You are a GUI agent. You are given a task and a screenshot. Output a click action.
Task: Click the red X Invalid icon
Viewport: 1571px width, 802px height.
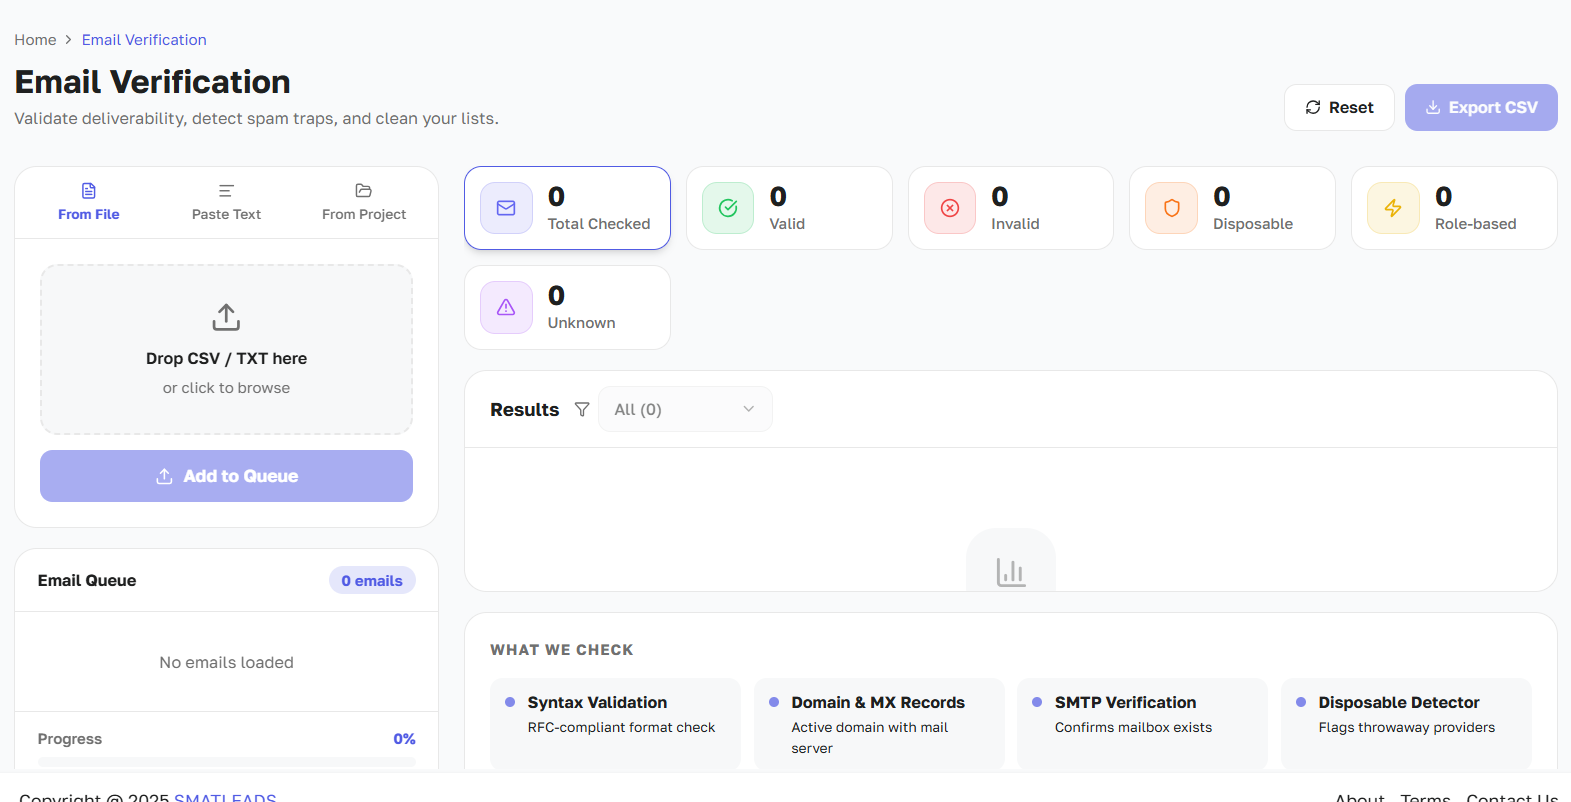[950, 208]
